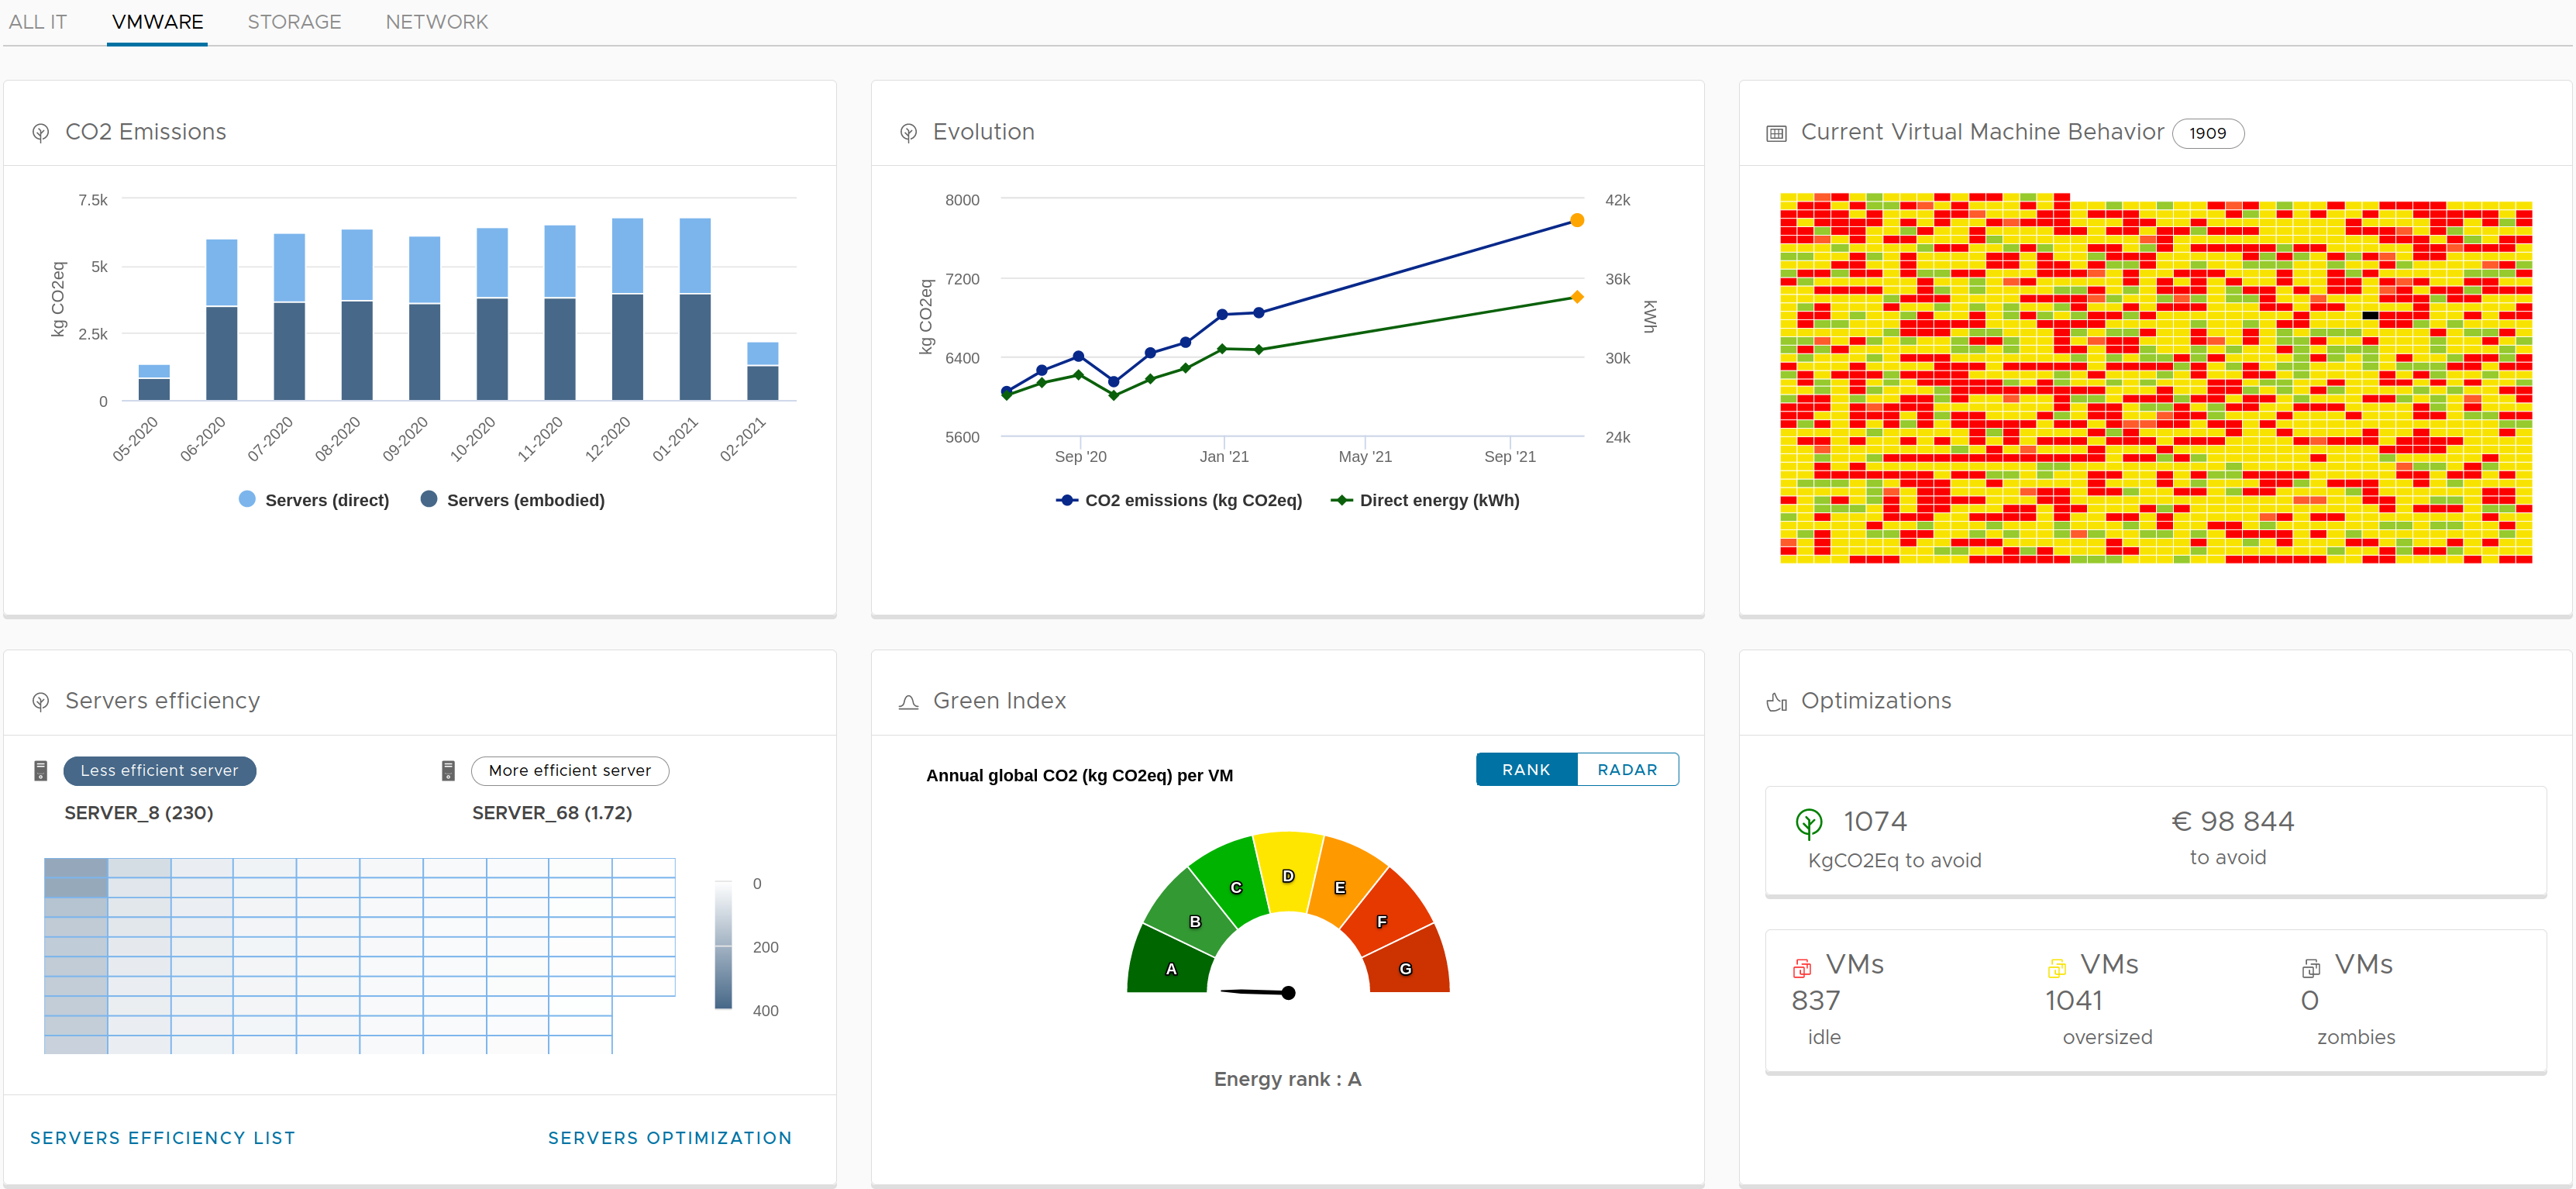2576x1189 pixels.
Task: Click the scale icon beside Optimizations title
Action: [1776, 701]
